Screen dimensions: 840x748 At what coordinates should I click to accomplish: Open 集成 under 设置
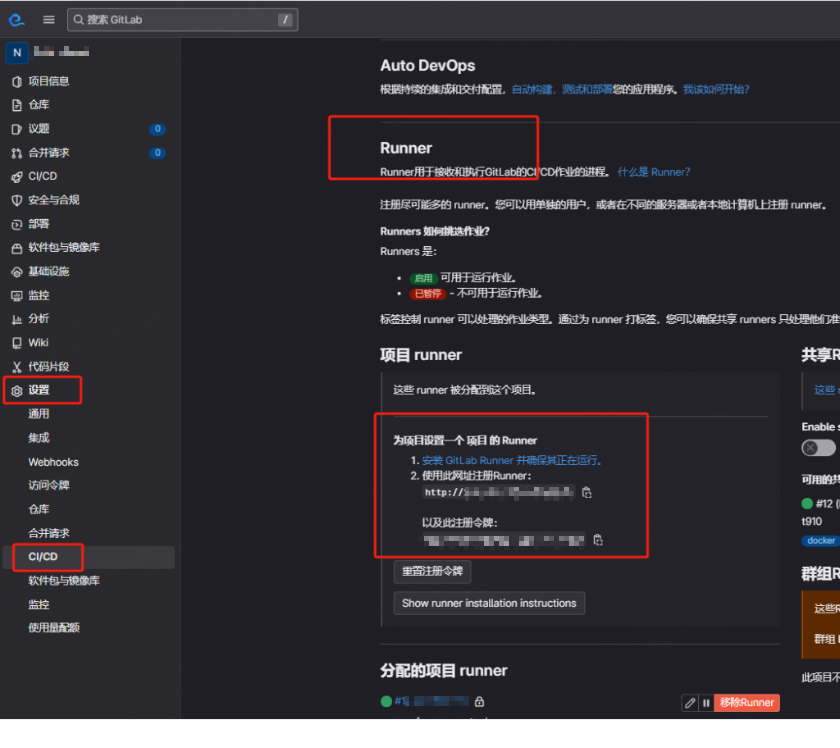[39, 438]
